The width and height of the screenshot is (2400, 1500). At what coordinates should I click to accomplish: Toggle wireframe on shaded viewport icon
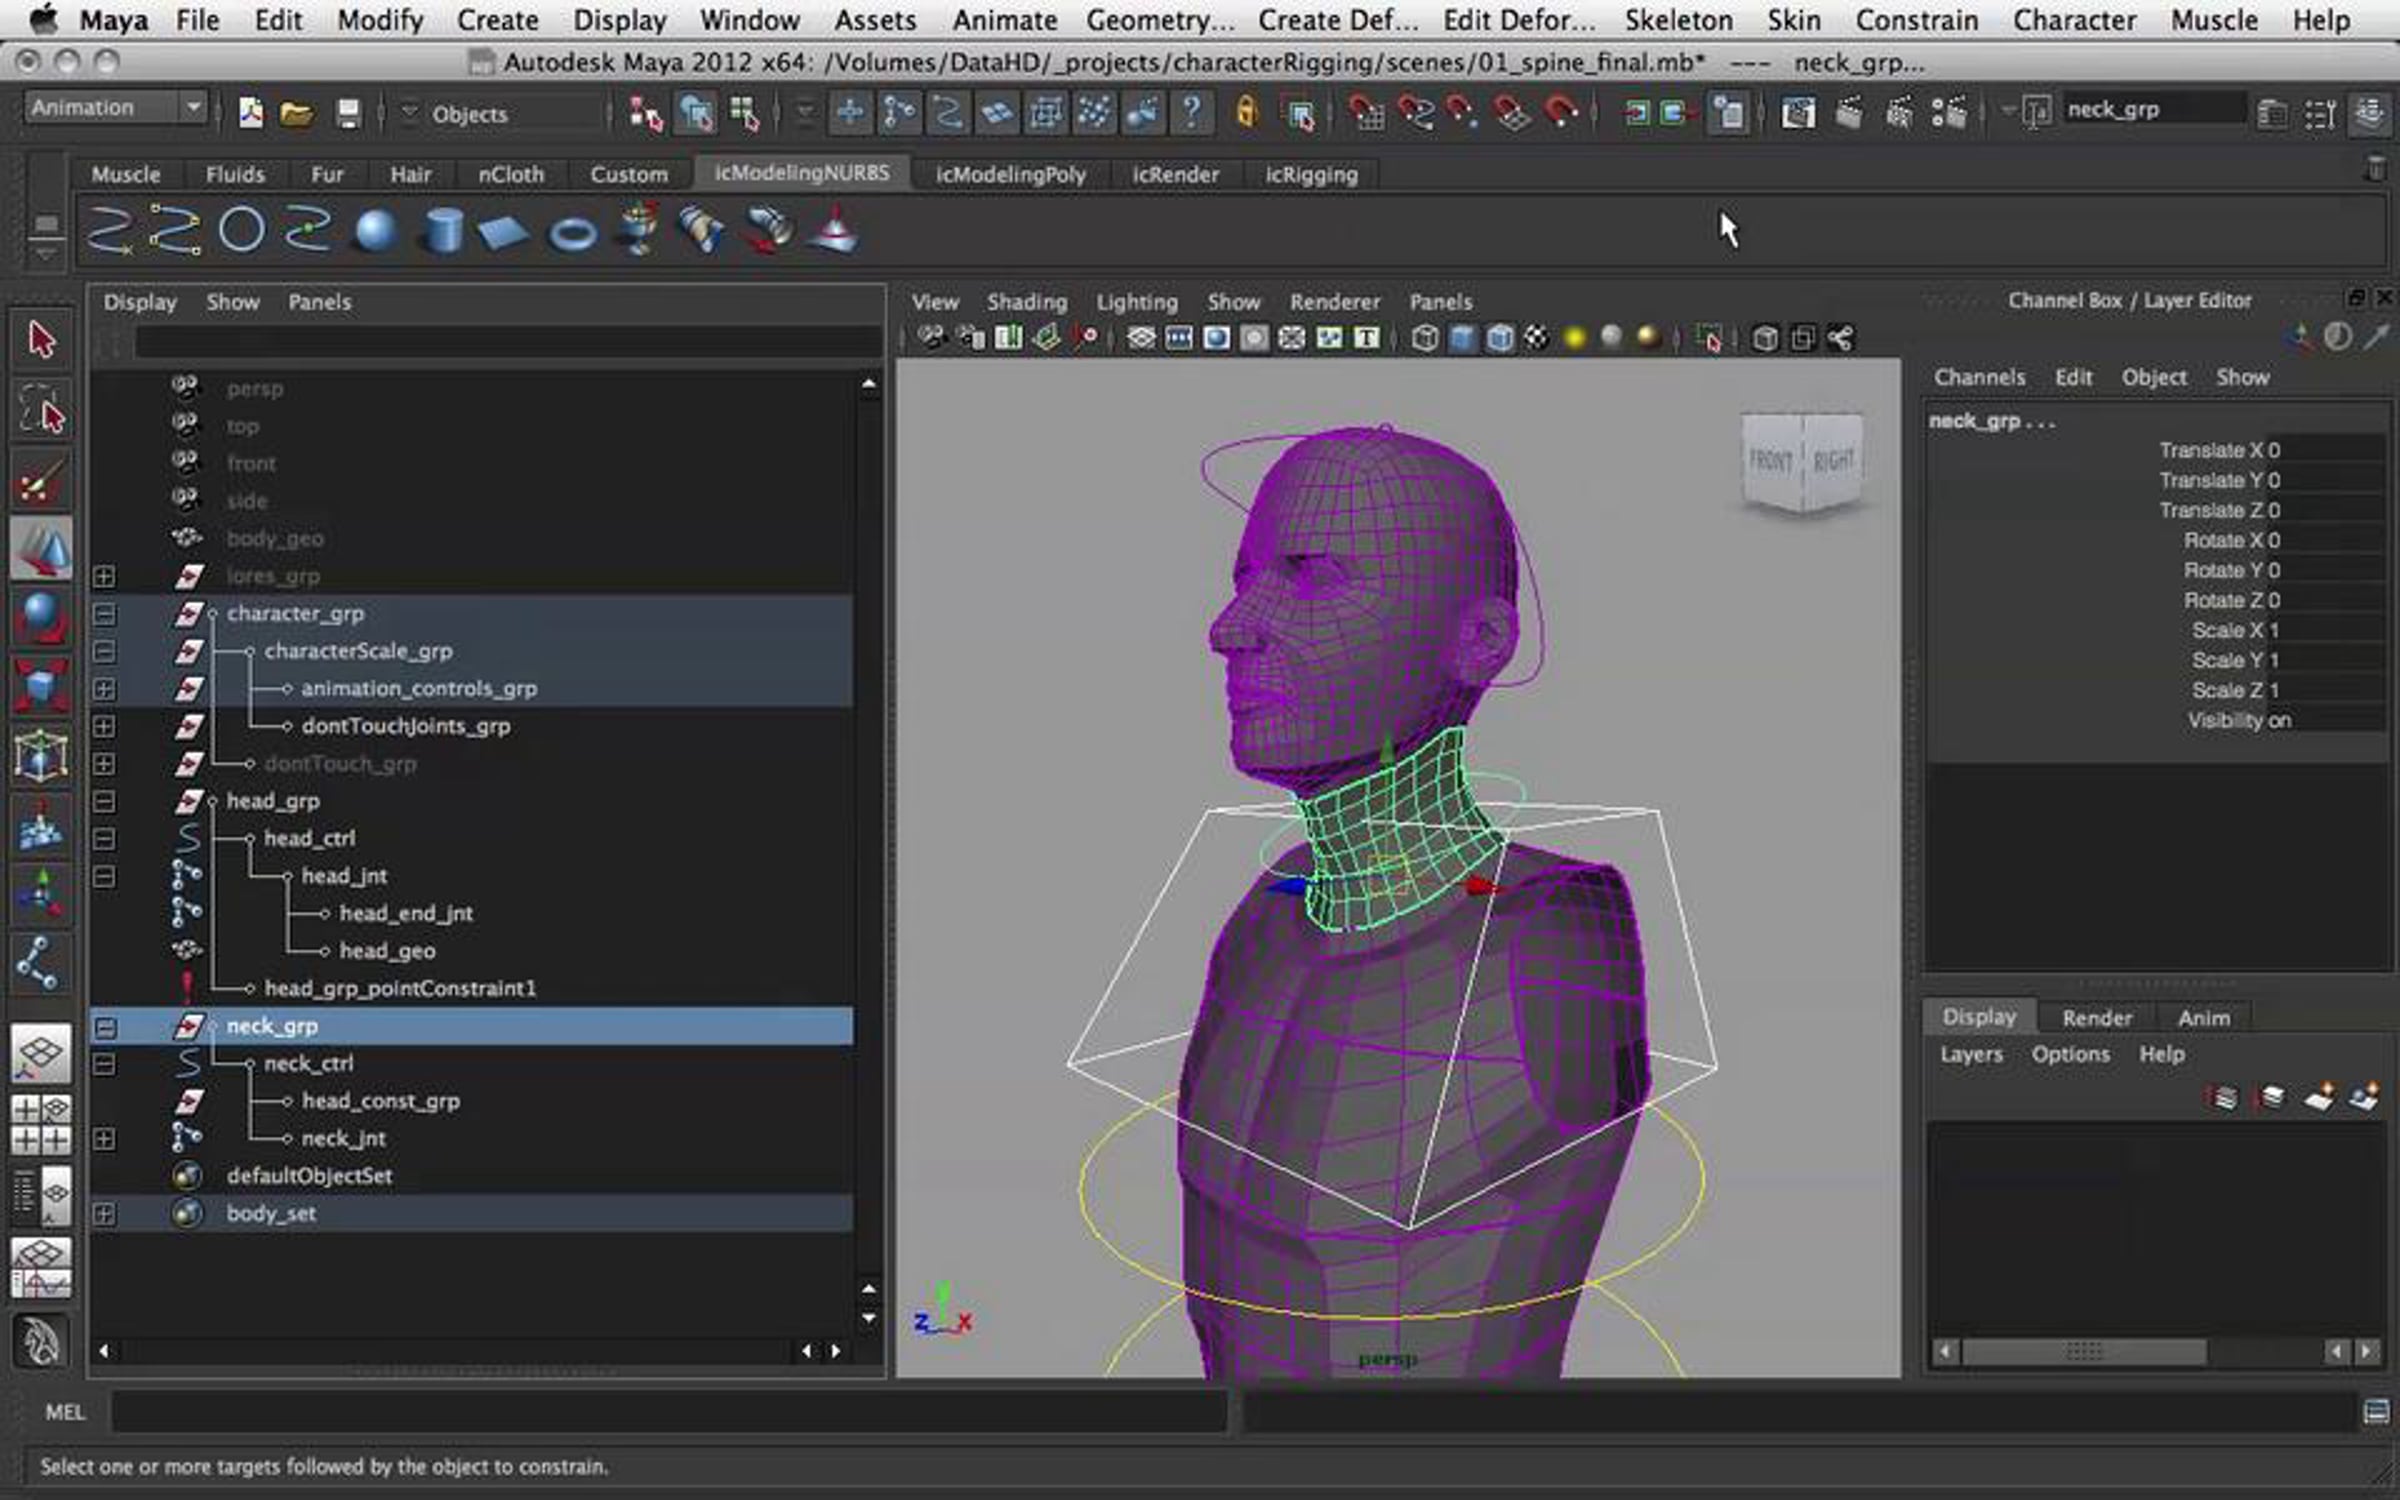coord(1498,339)
